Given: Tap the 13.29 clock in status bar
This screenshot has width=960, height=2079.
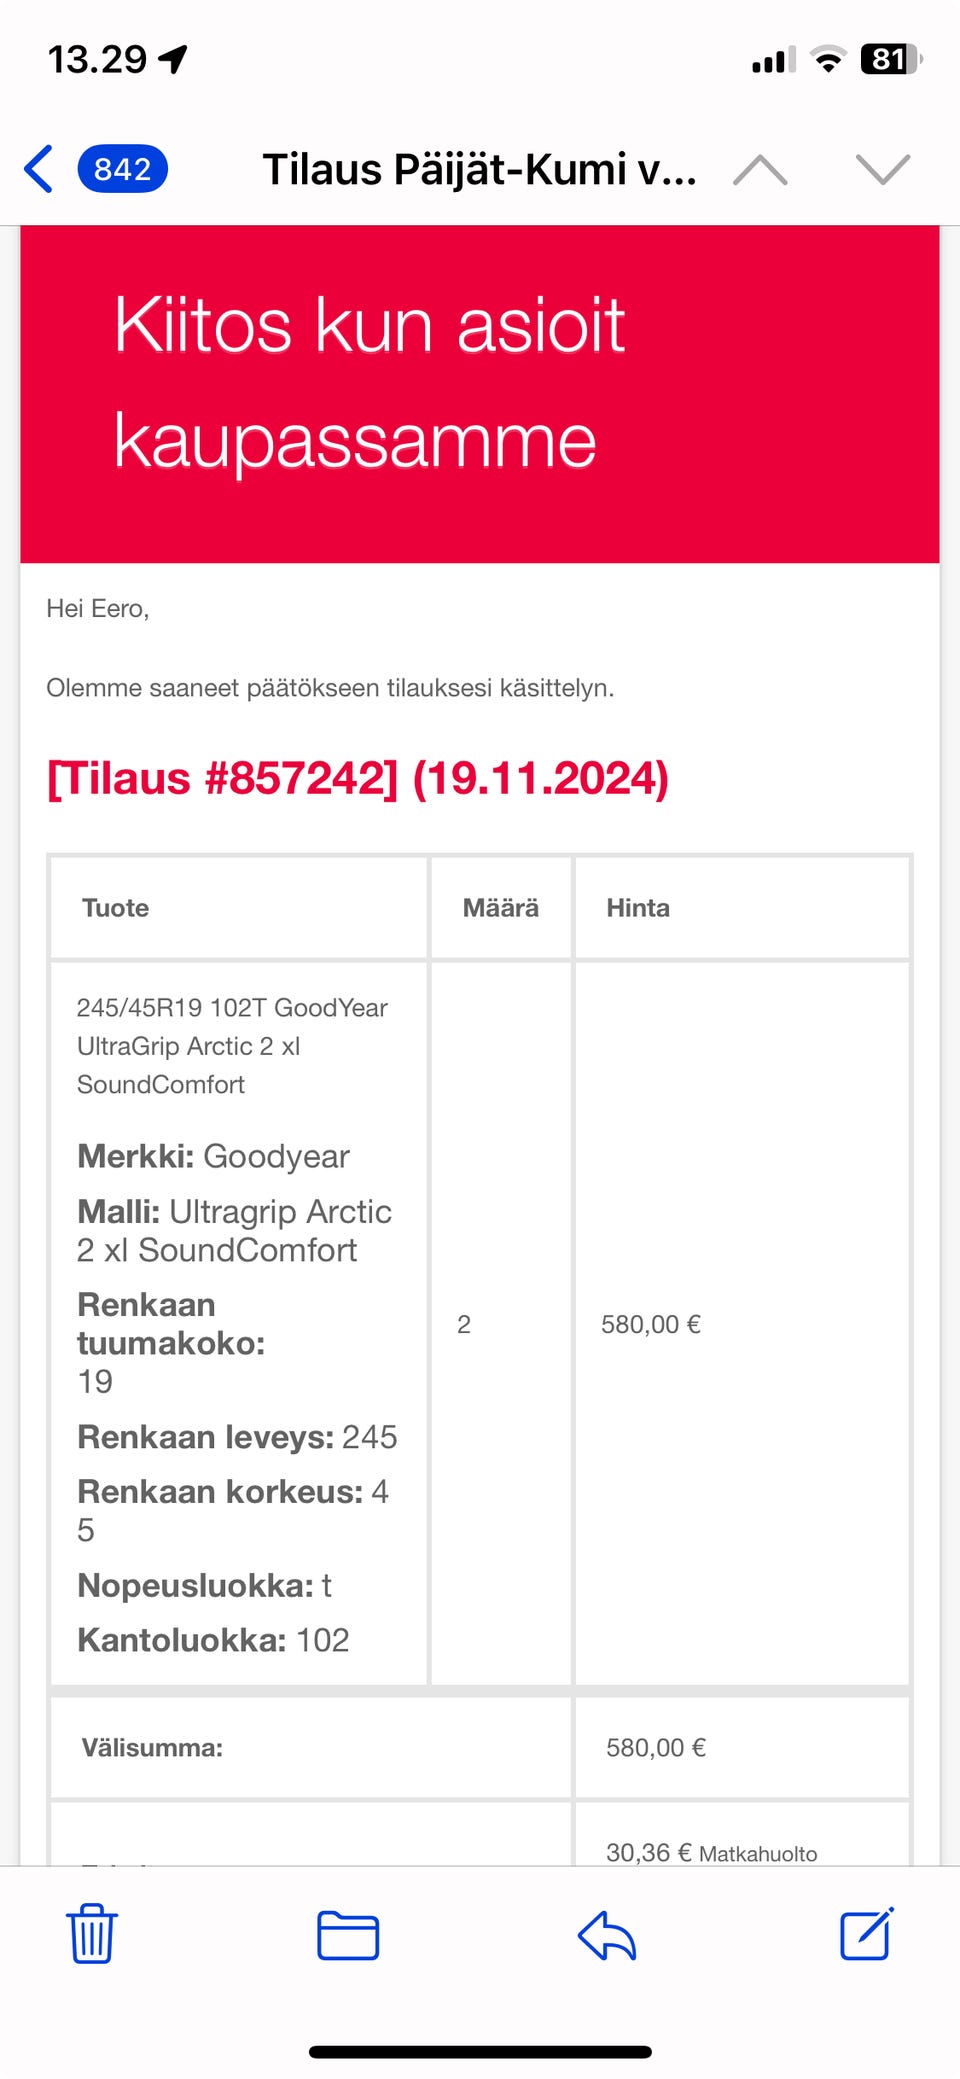Looking at the screenshot, I should 98,60.
